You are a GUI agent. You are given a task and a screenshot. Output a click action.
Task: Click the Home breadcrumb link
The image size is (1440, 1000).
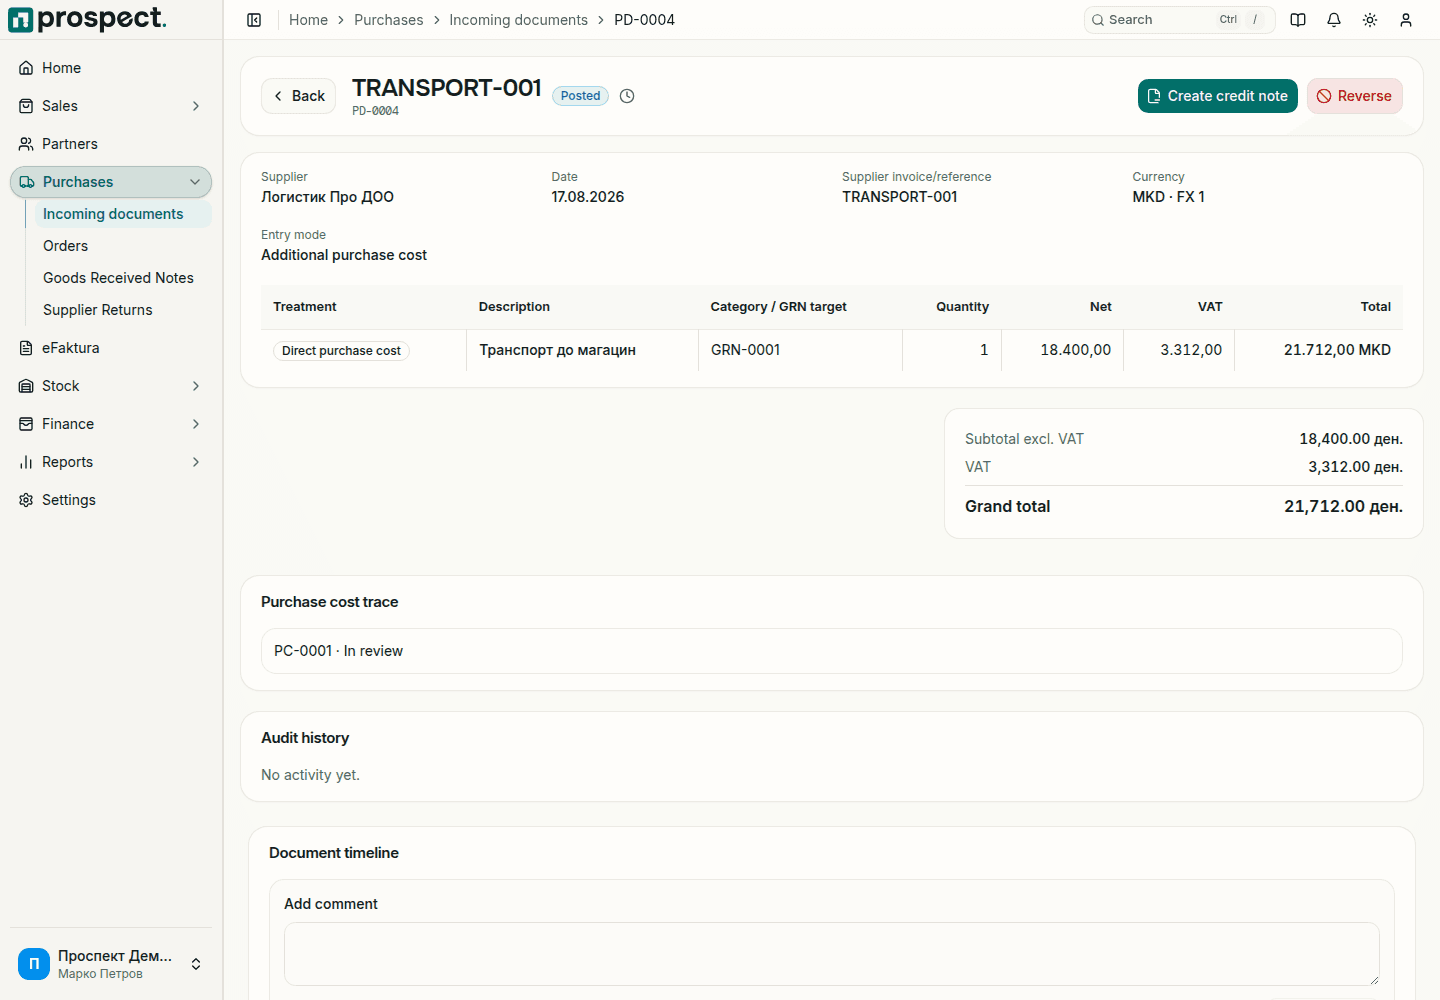click(x=308, y=20)
